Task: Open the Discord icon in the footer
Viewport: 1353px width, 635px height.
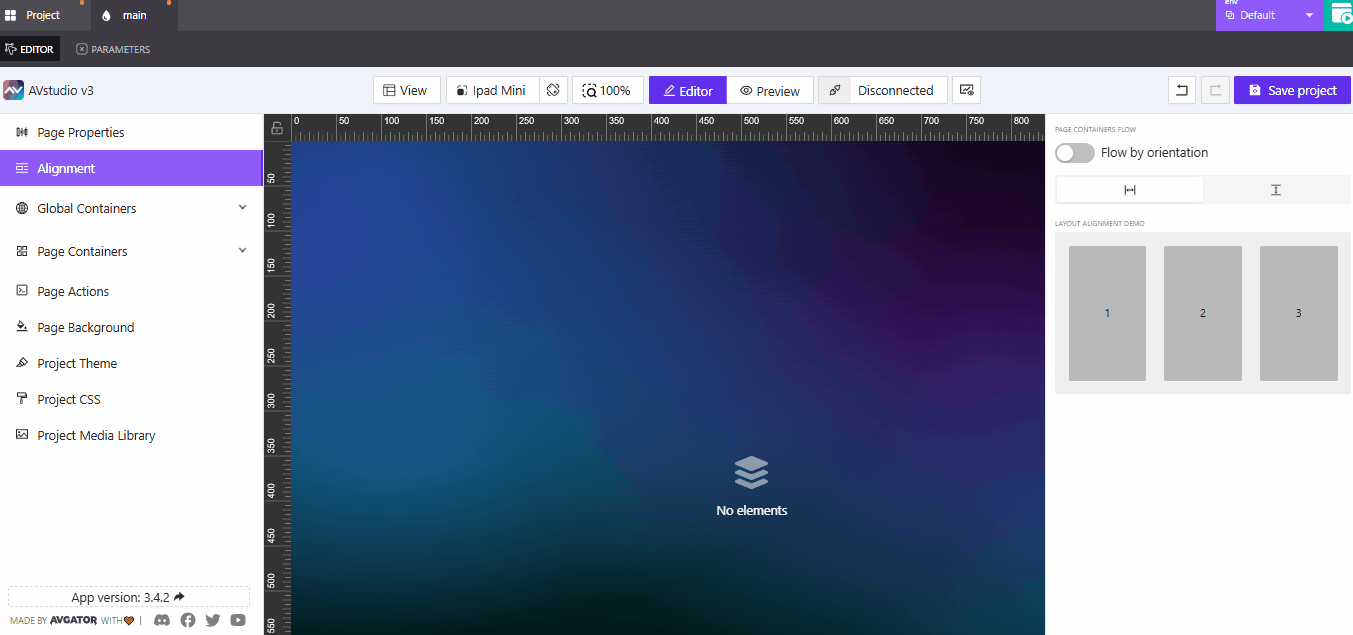Action: pyautogui.click(x=162, y=620)
